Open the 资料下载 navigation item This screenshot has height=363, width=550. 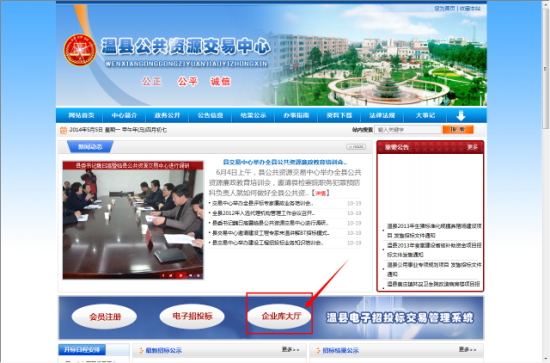tap(339, 115)
